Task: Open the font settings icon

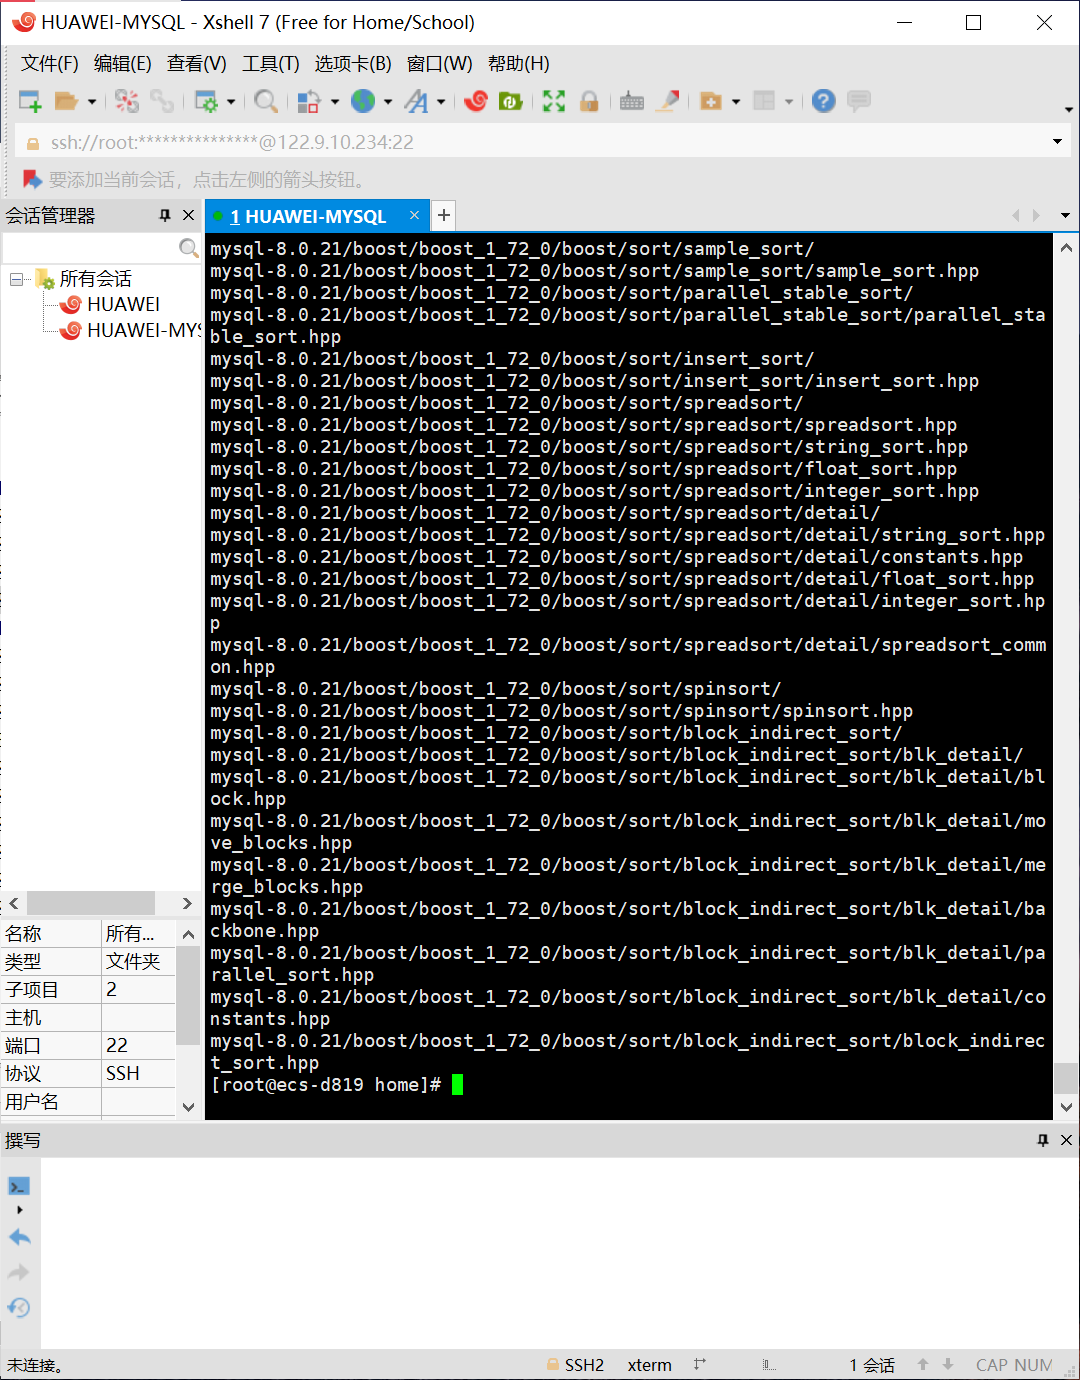Action: tap(417, 101)
